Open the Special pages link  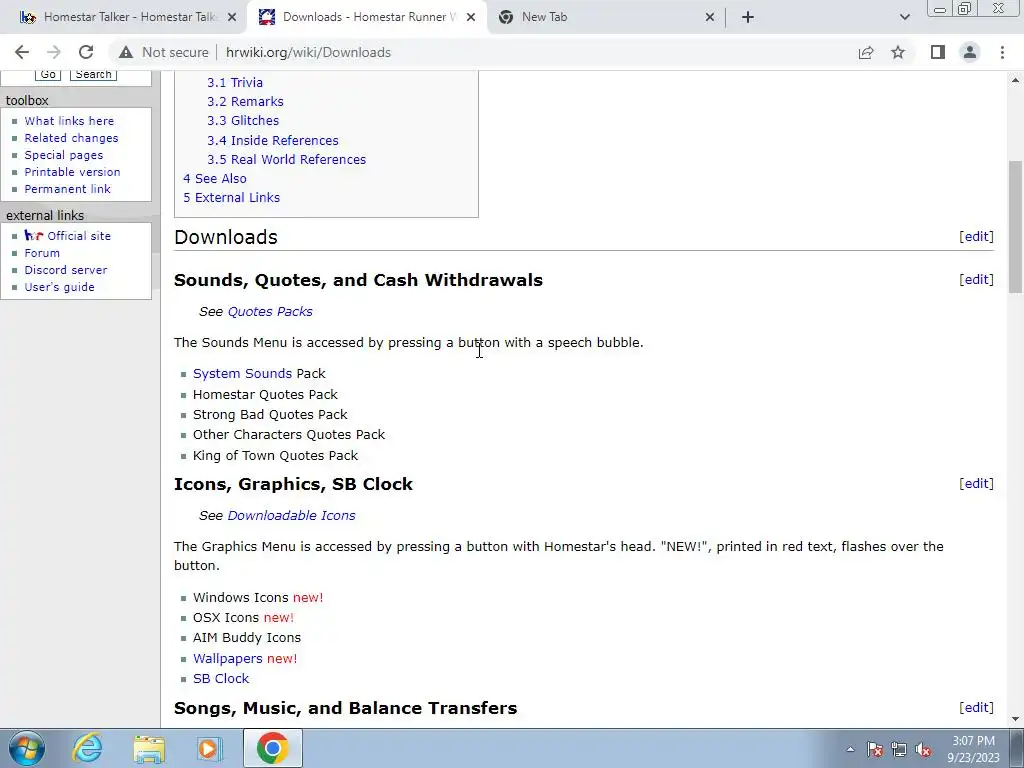(63, 155)
